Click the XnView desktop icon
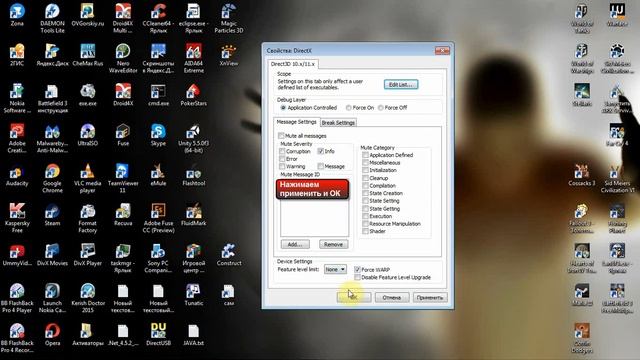This screenshot has width=640, height=360. pos(229,55)
